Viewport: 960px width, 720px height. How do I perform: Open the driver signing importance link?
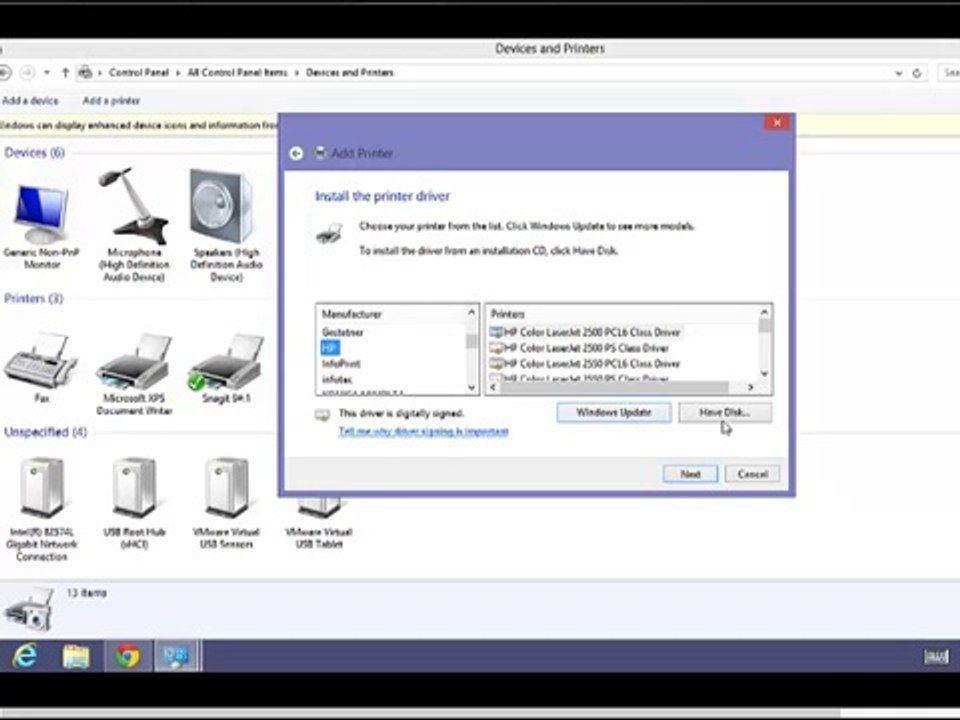coord(423,432)
